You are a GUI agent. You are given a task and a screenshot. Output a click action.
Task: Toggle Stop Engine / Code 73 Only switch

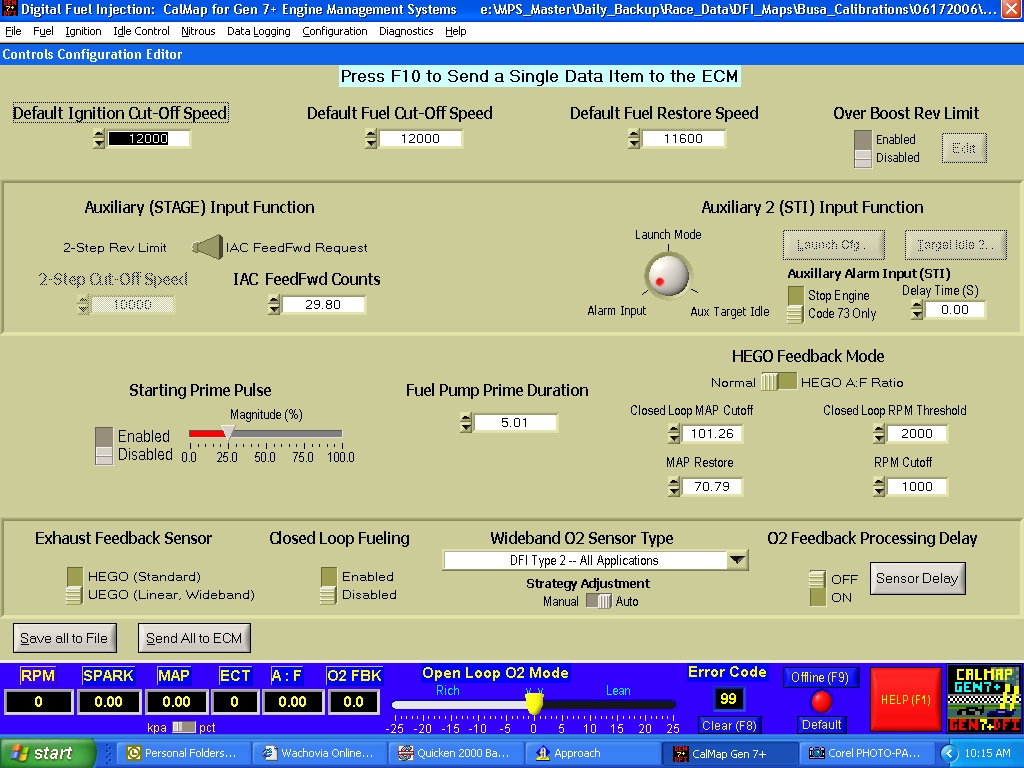(795, 304)
